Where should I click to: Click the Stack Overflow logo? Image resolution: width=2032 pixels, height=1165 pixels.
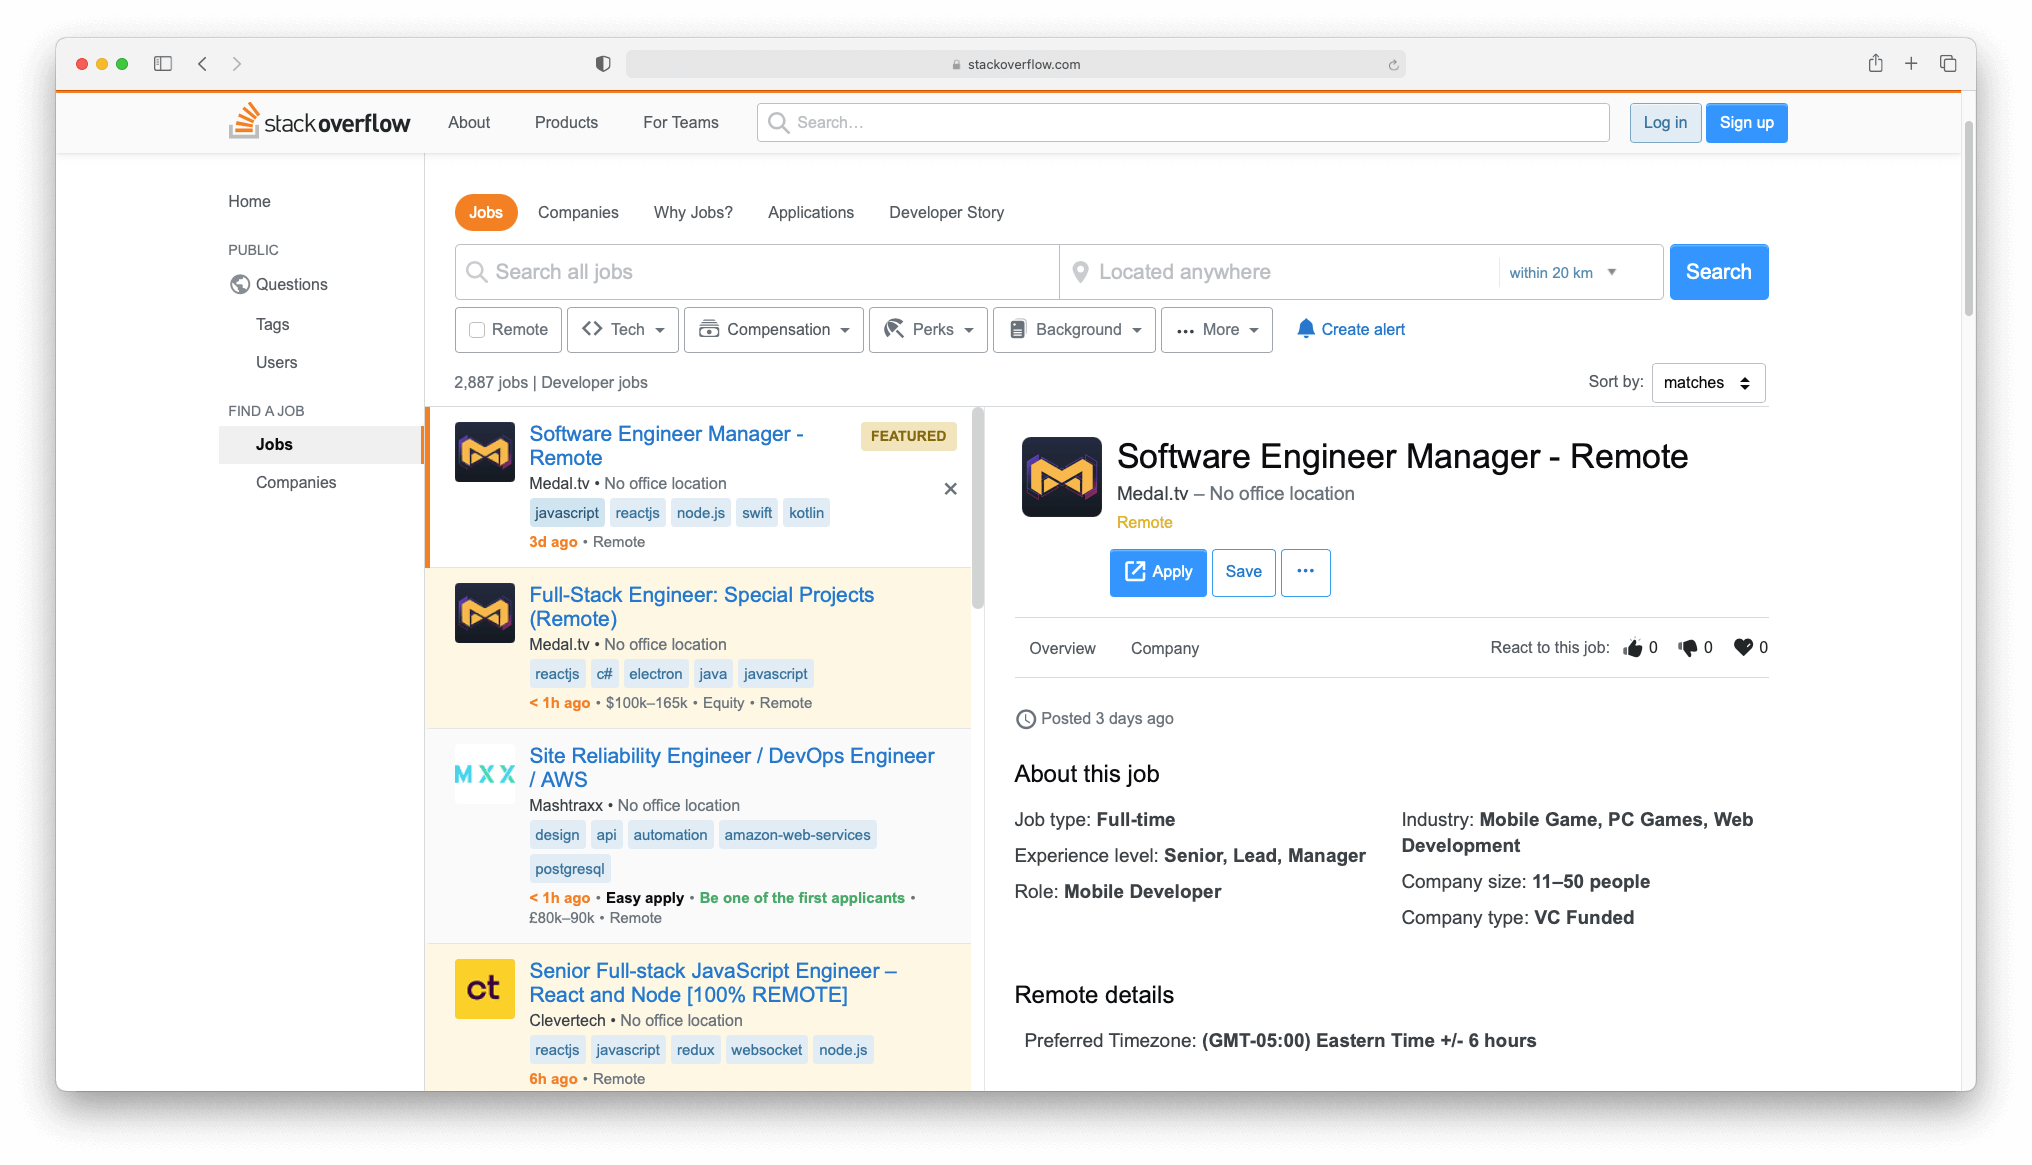point(319,121)
